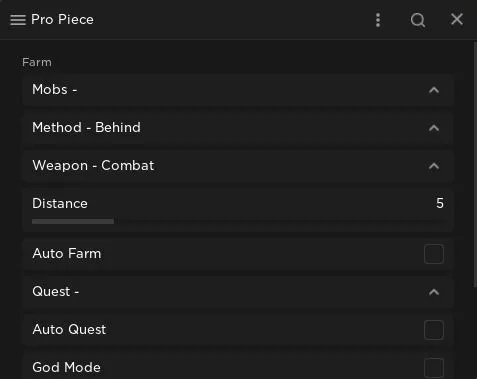This screenshot has height=379, width=477.
Task: Select the Method - Behind row
Action: 237,128
